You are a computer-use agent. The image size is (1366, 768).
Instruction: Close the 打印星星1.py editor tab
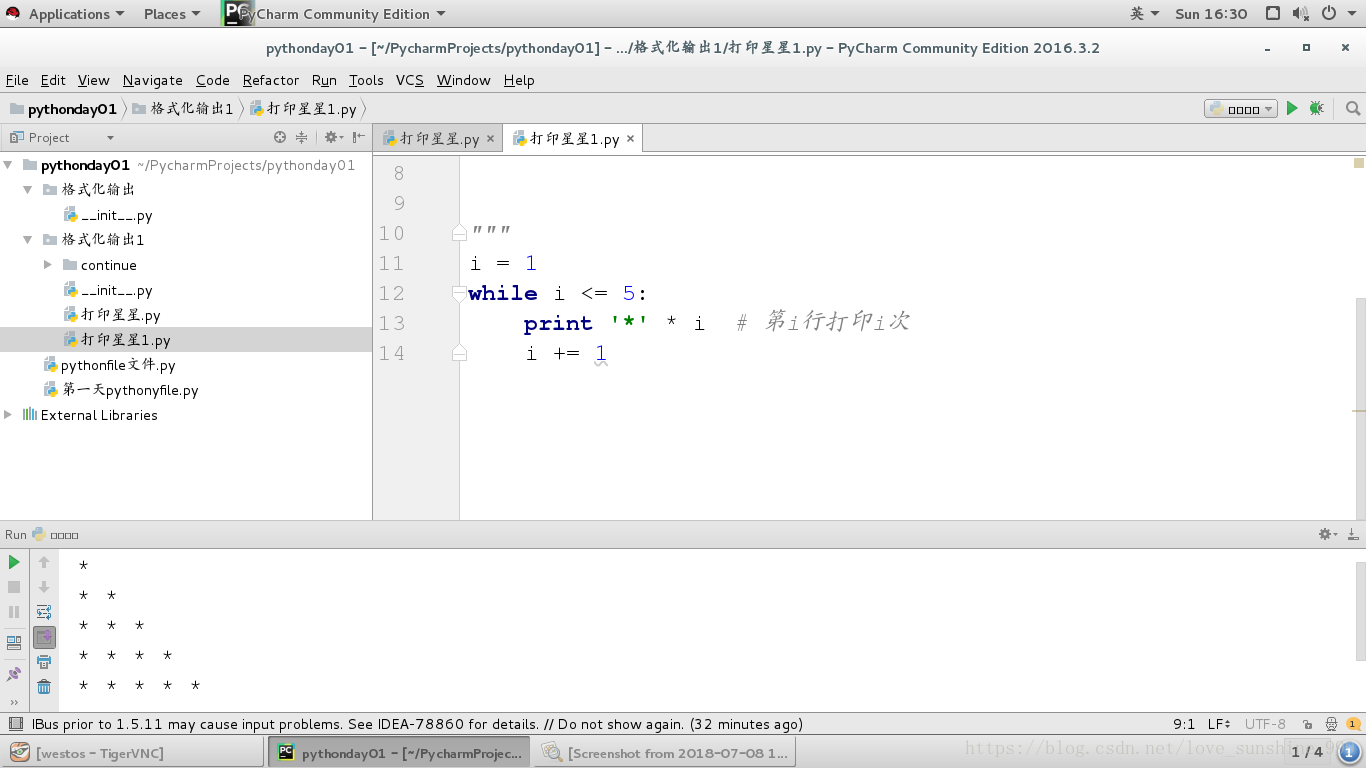click(x=630, y=139)
